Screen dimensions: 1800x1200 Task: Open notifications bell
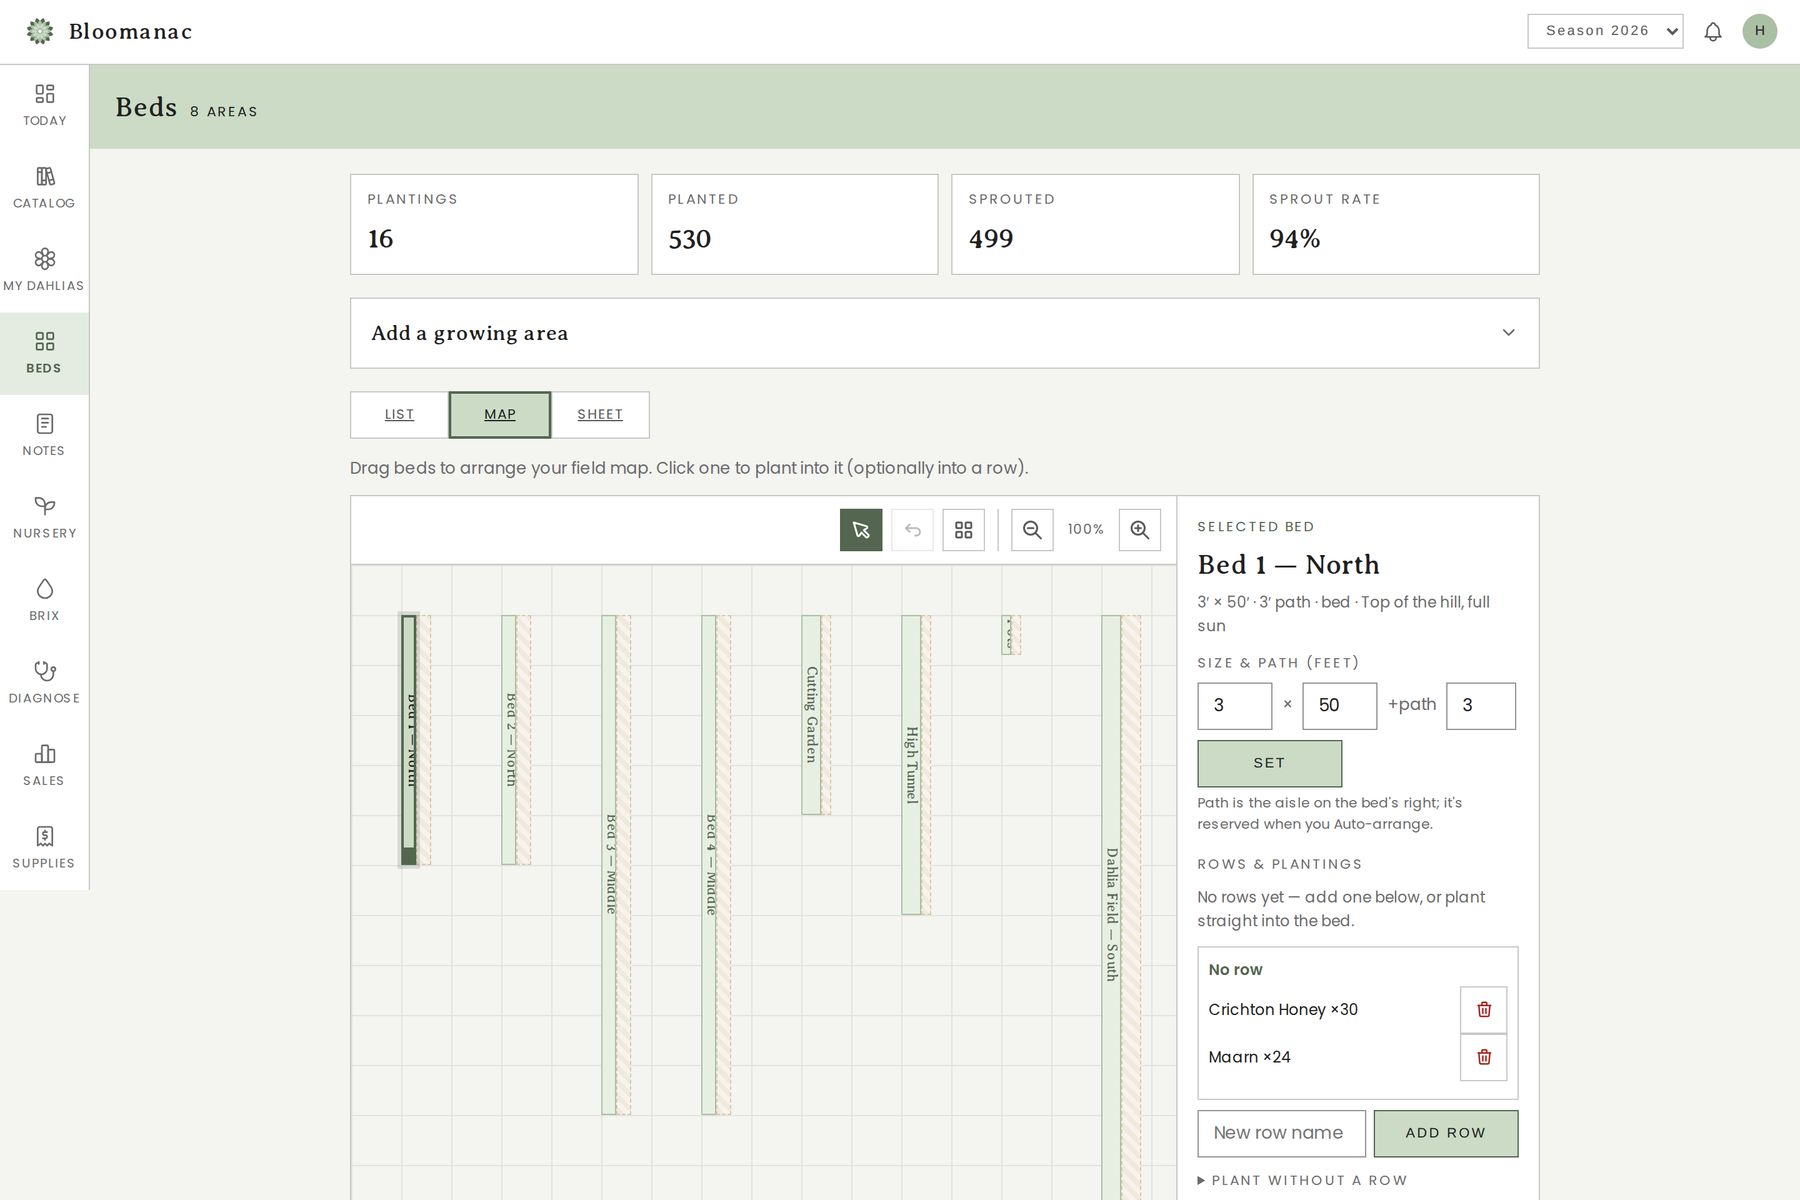tap(1713, 31)
